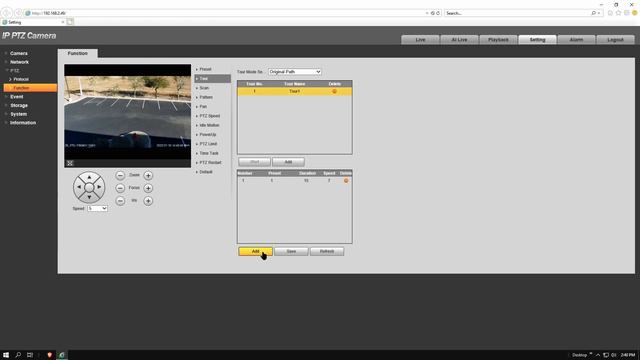
Task: Open Windows taskbar search
Action: click(18, 355)
